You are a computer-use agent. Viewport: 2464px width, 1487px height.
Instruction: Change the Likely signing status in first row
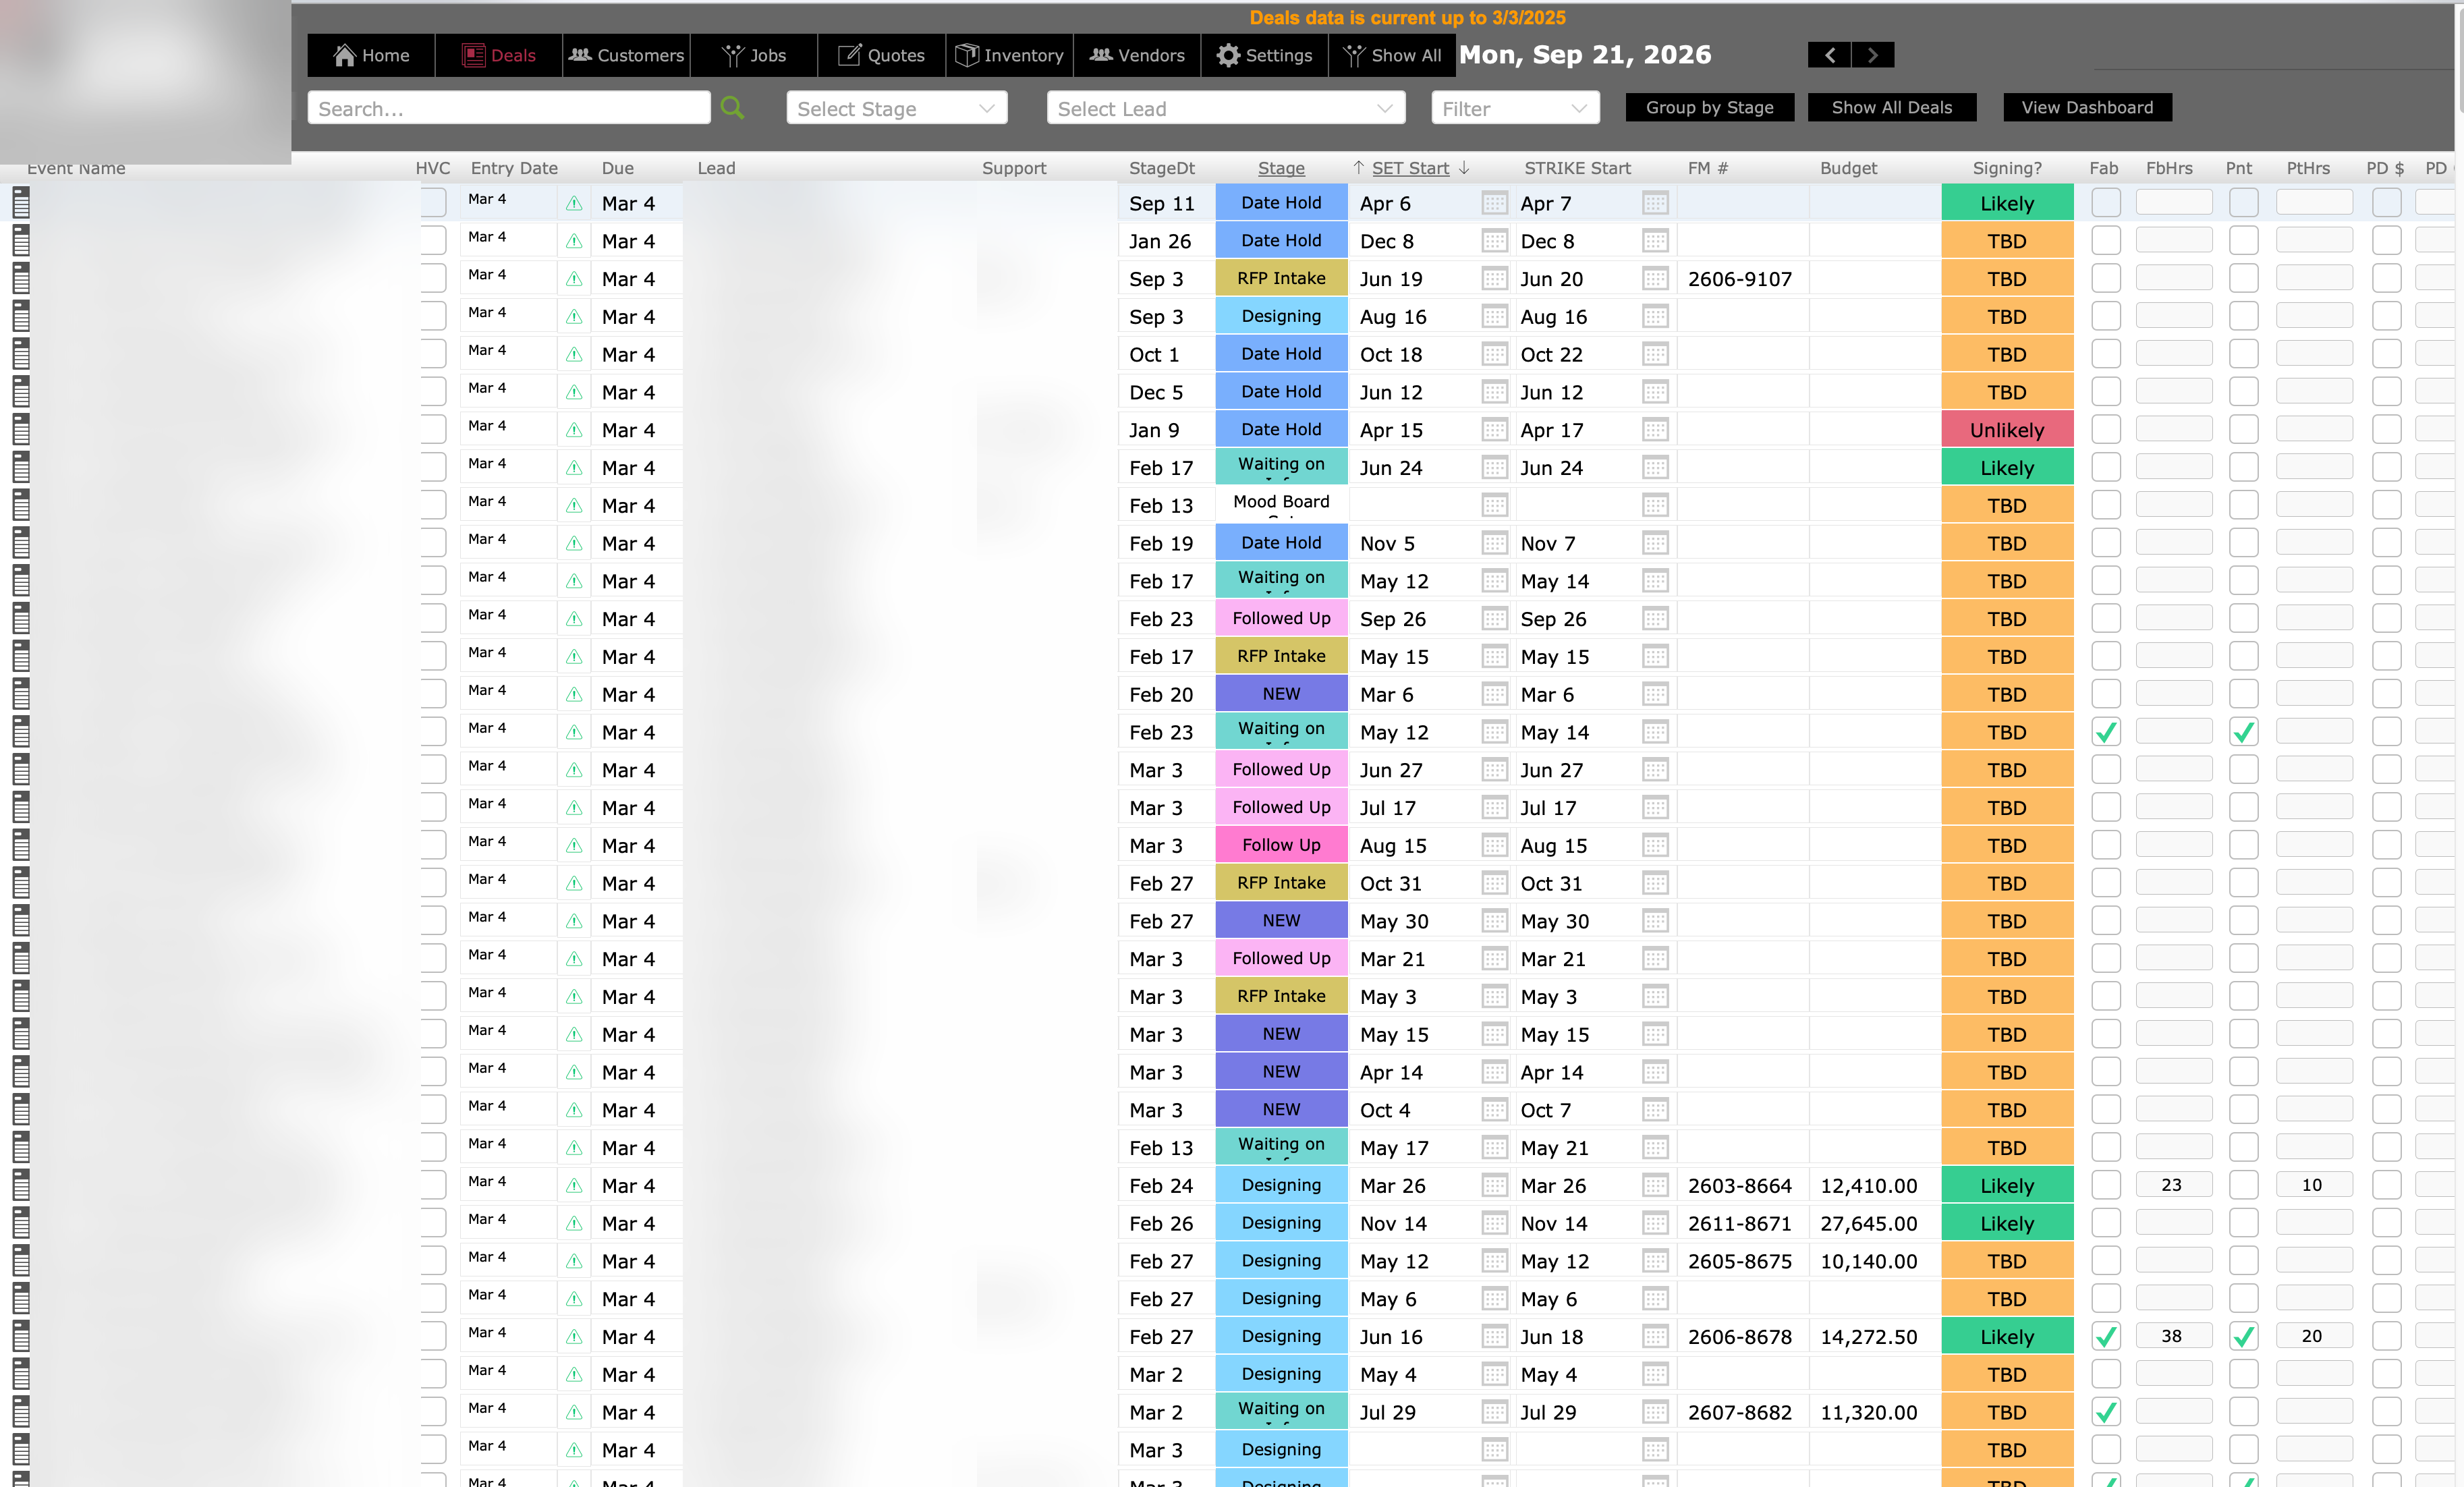[2007, 203]
